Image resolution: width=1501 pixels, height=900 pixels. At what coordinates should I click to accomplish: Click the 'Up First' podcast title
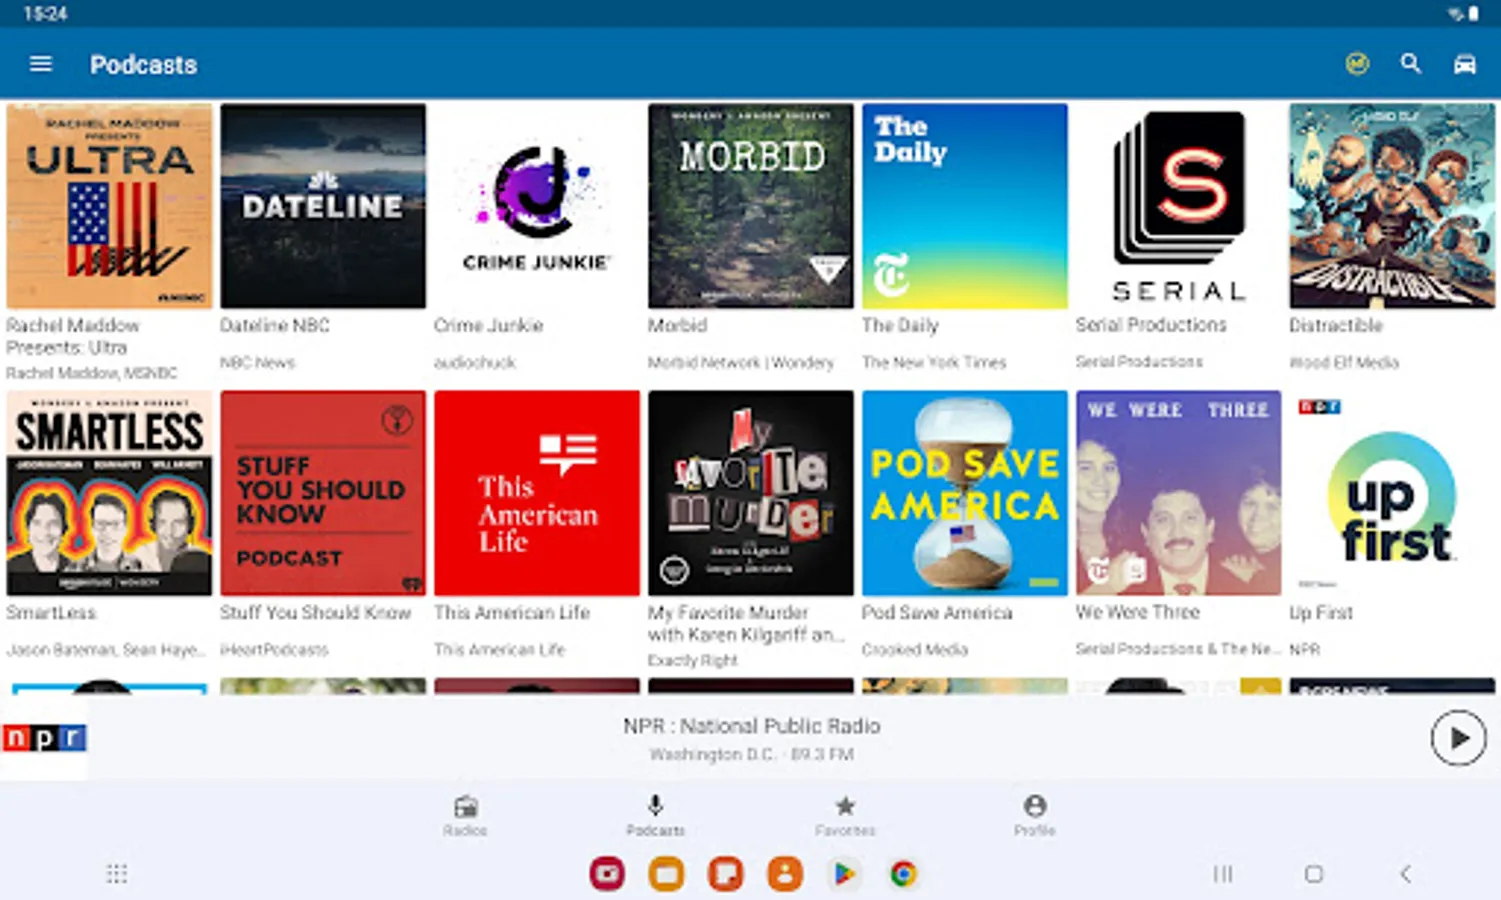[1321, 612]
